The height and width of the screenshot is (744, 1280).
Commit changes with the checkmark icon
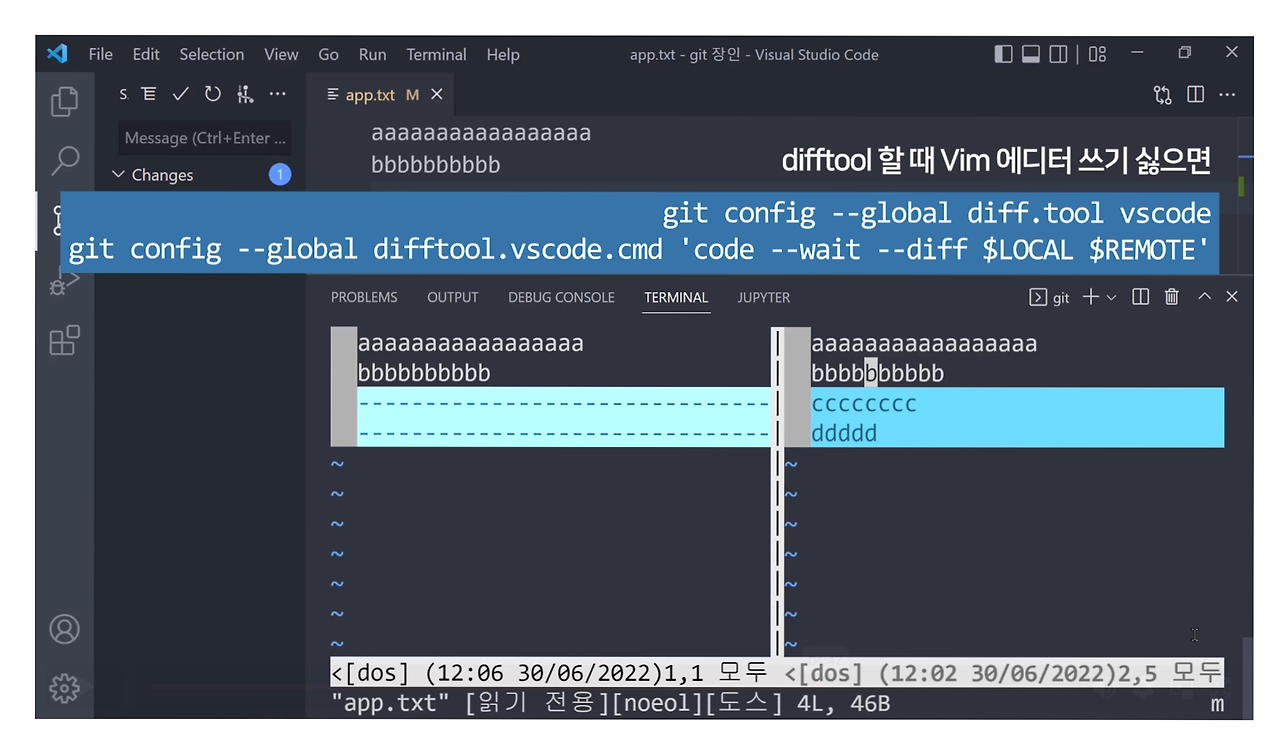pos(180,94)
